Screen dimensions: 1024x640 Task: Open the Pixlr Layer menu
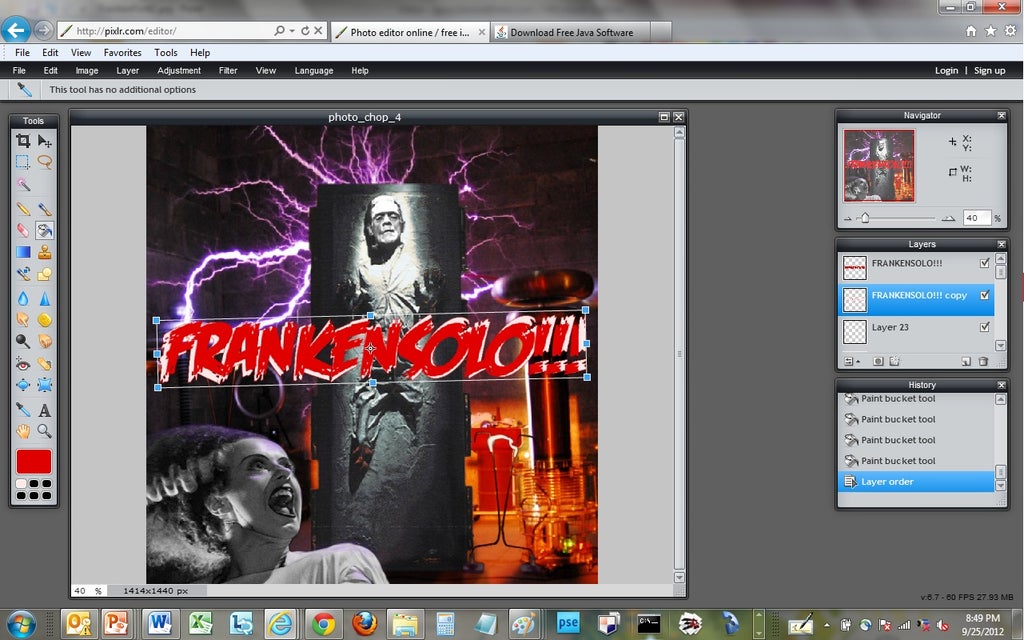(127, 71)
